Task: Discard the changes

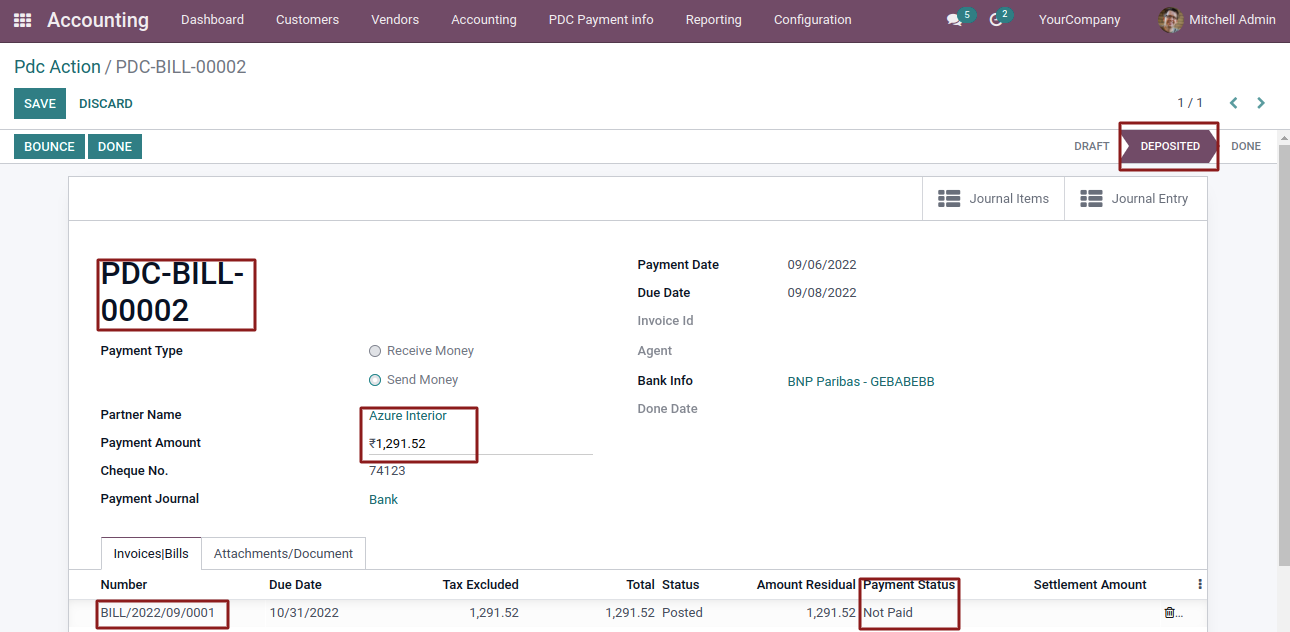Action: point(106,104)
